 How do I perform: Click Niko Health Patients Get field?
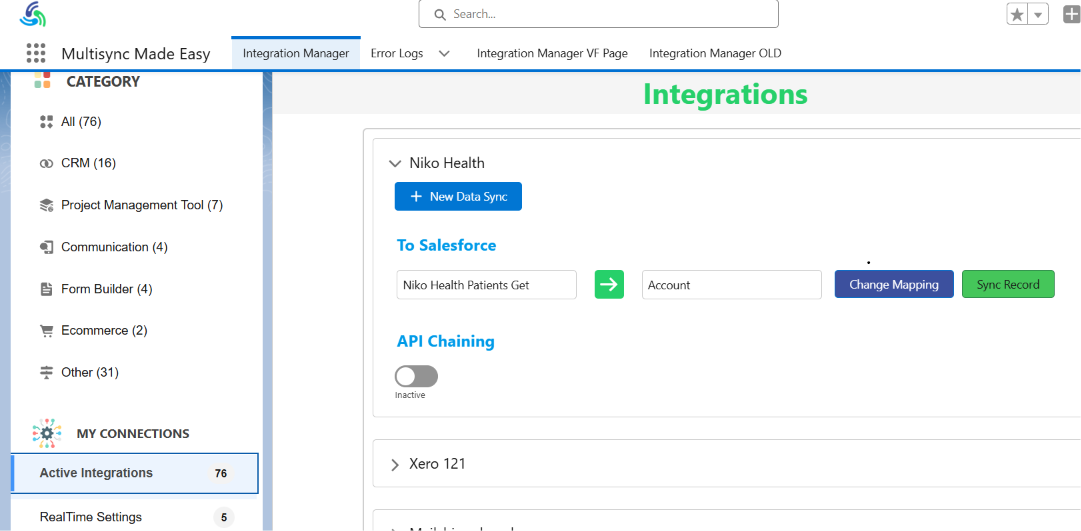pos(487,285)
